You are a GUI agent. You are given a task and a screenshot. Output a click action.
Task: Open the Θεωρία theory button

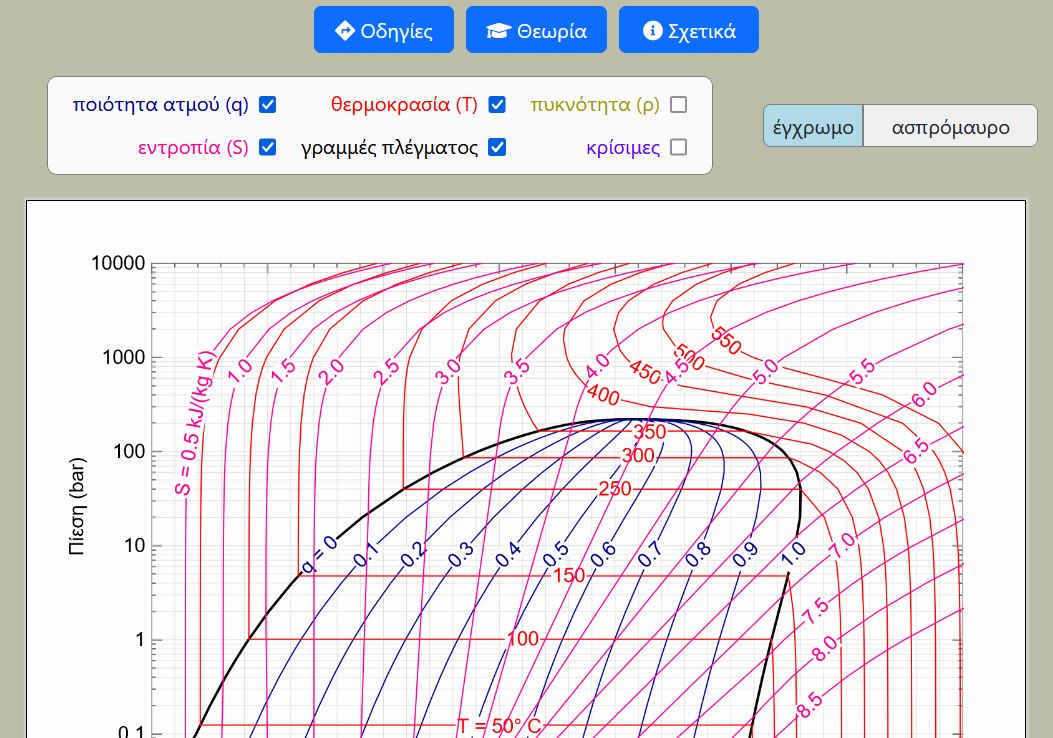click(x=536, y=30)
